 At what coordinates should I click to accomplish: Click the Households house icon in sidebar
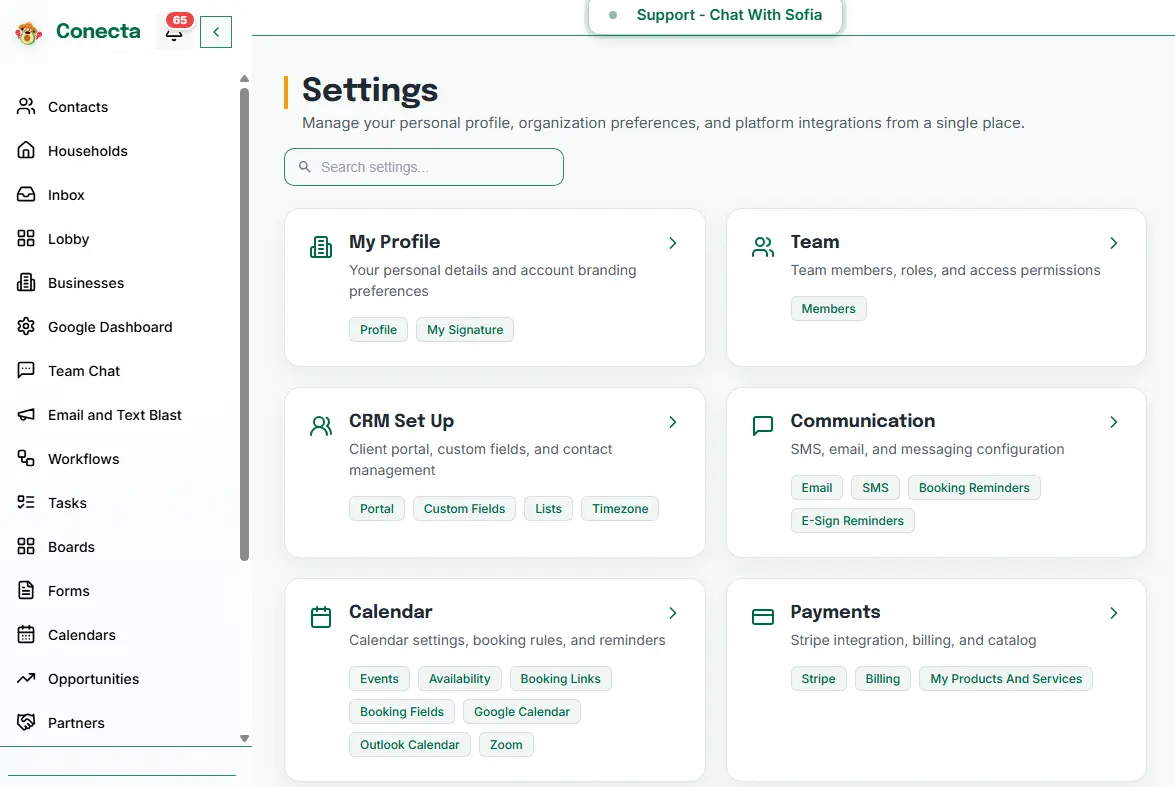point(26,151)
